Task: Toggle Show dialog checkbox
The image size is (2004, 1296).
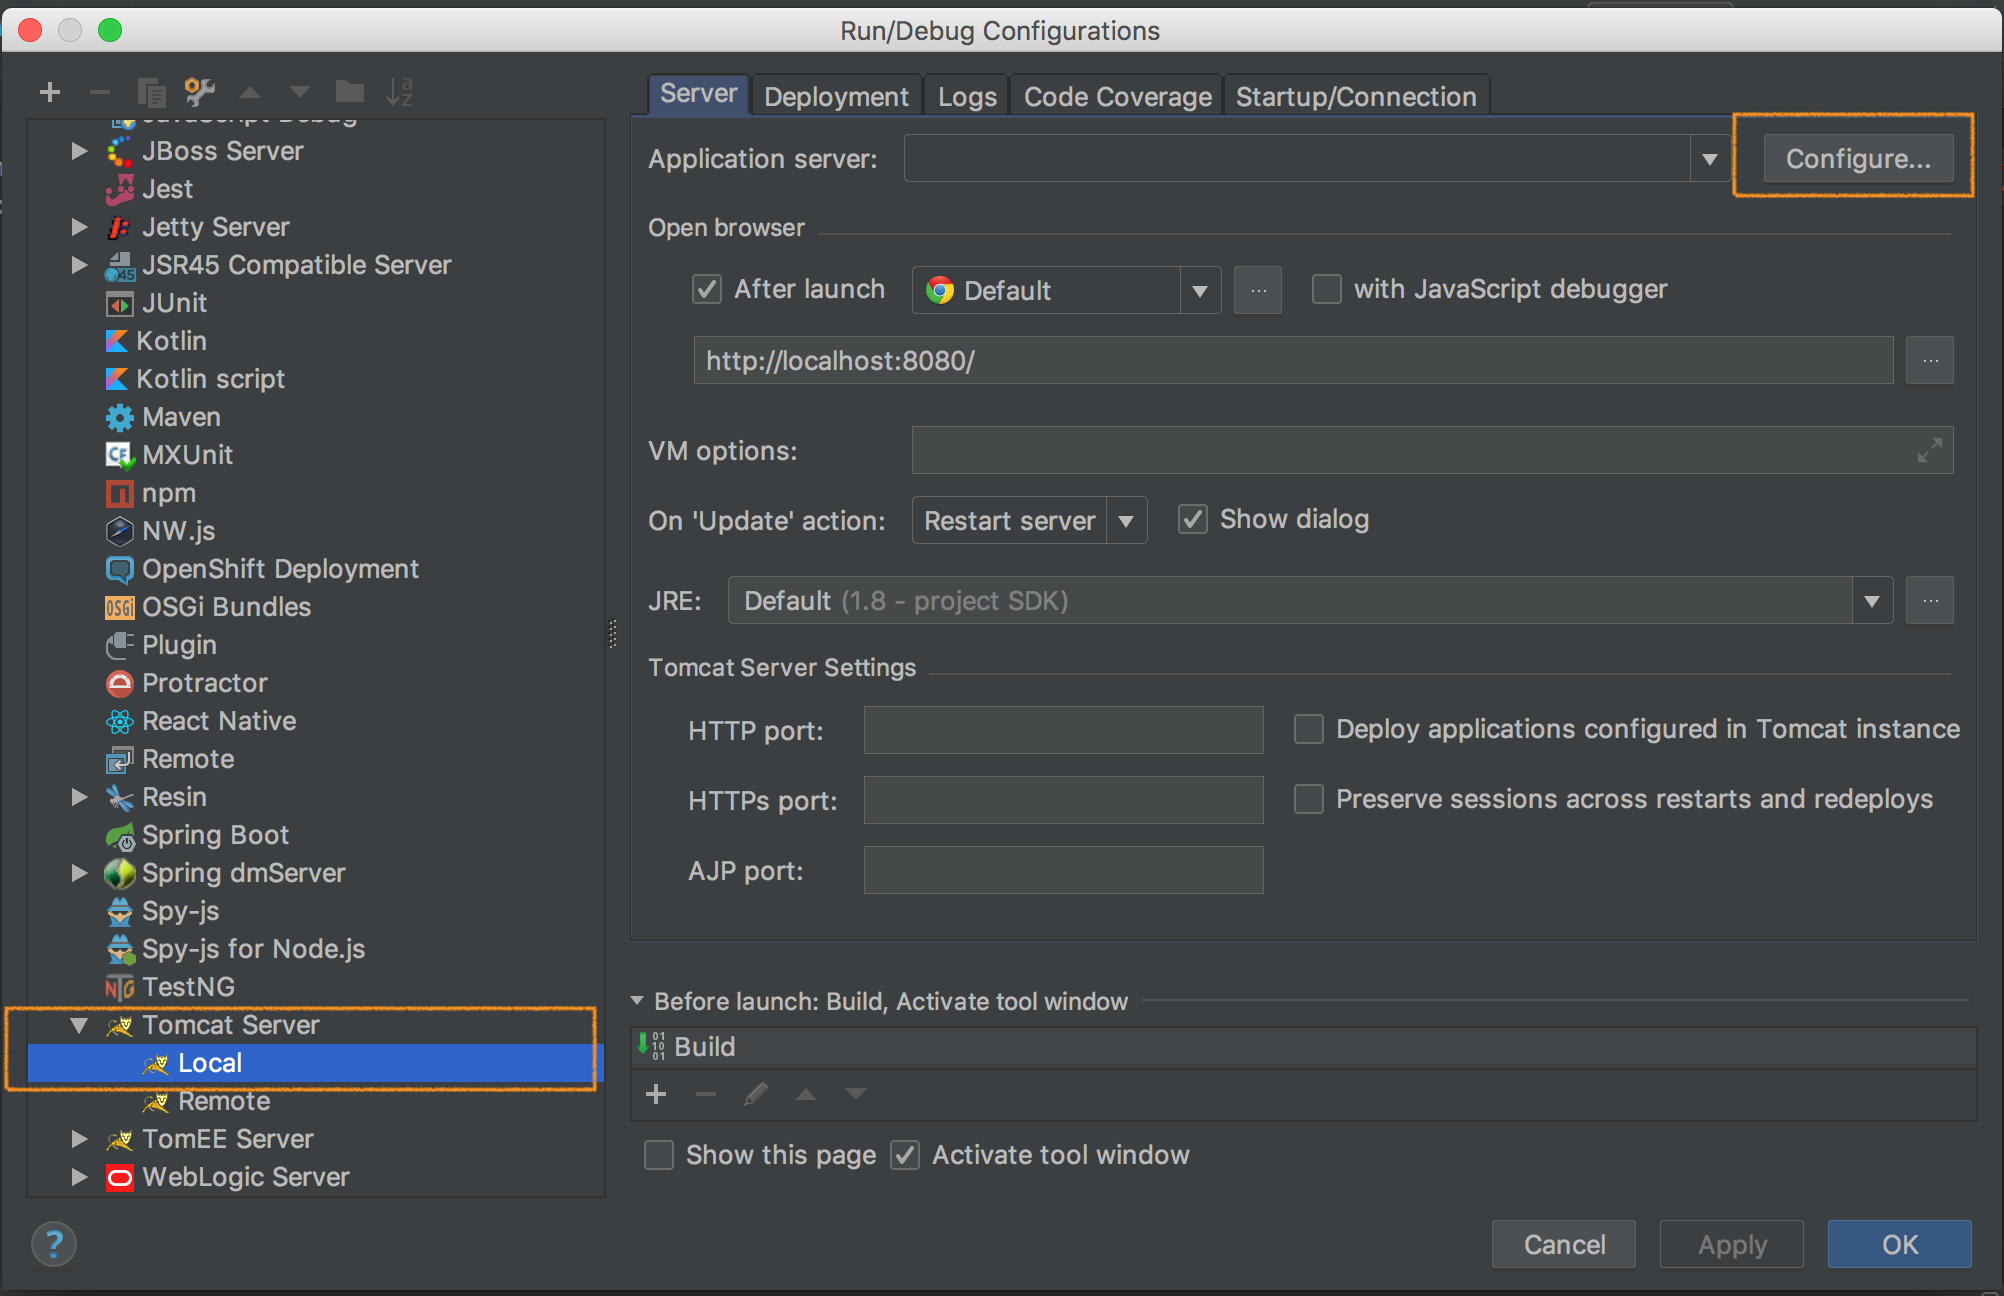Action: tap(1193, 519)
